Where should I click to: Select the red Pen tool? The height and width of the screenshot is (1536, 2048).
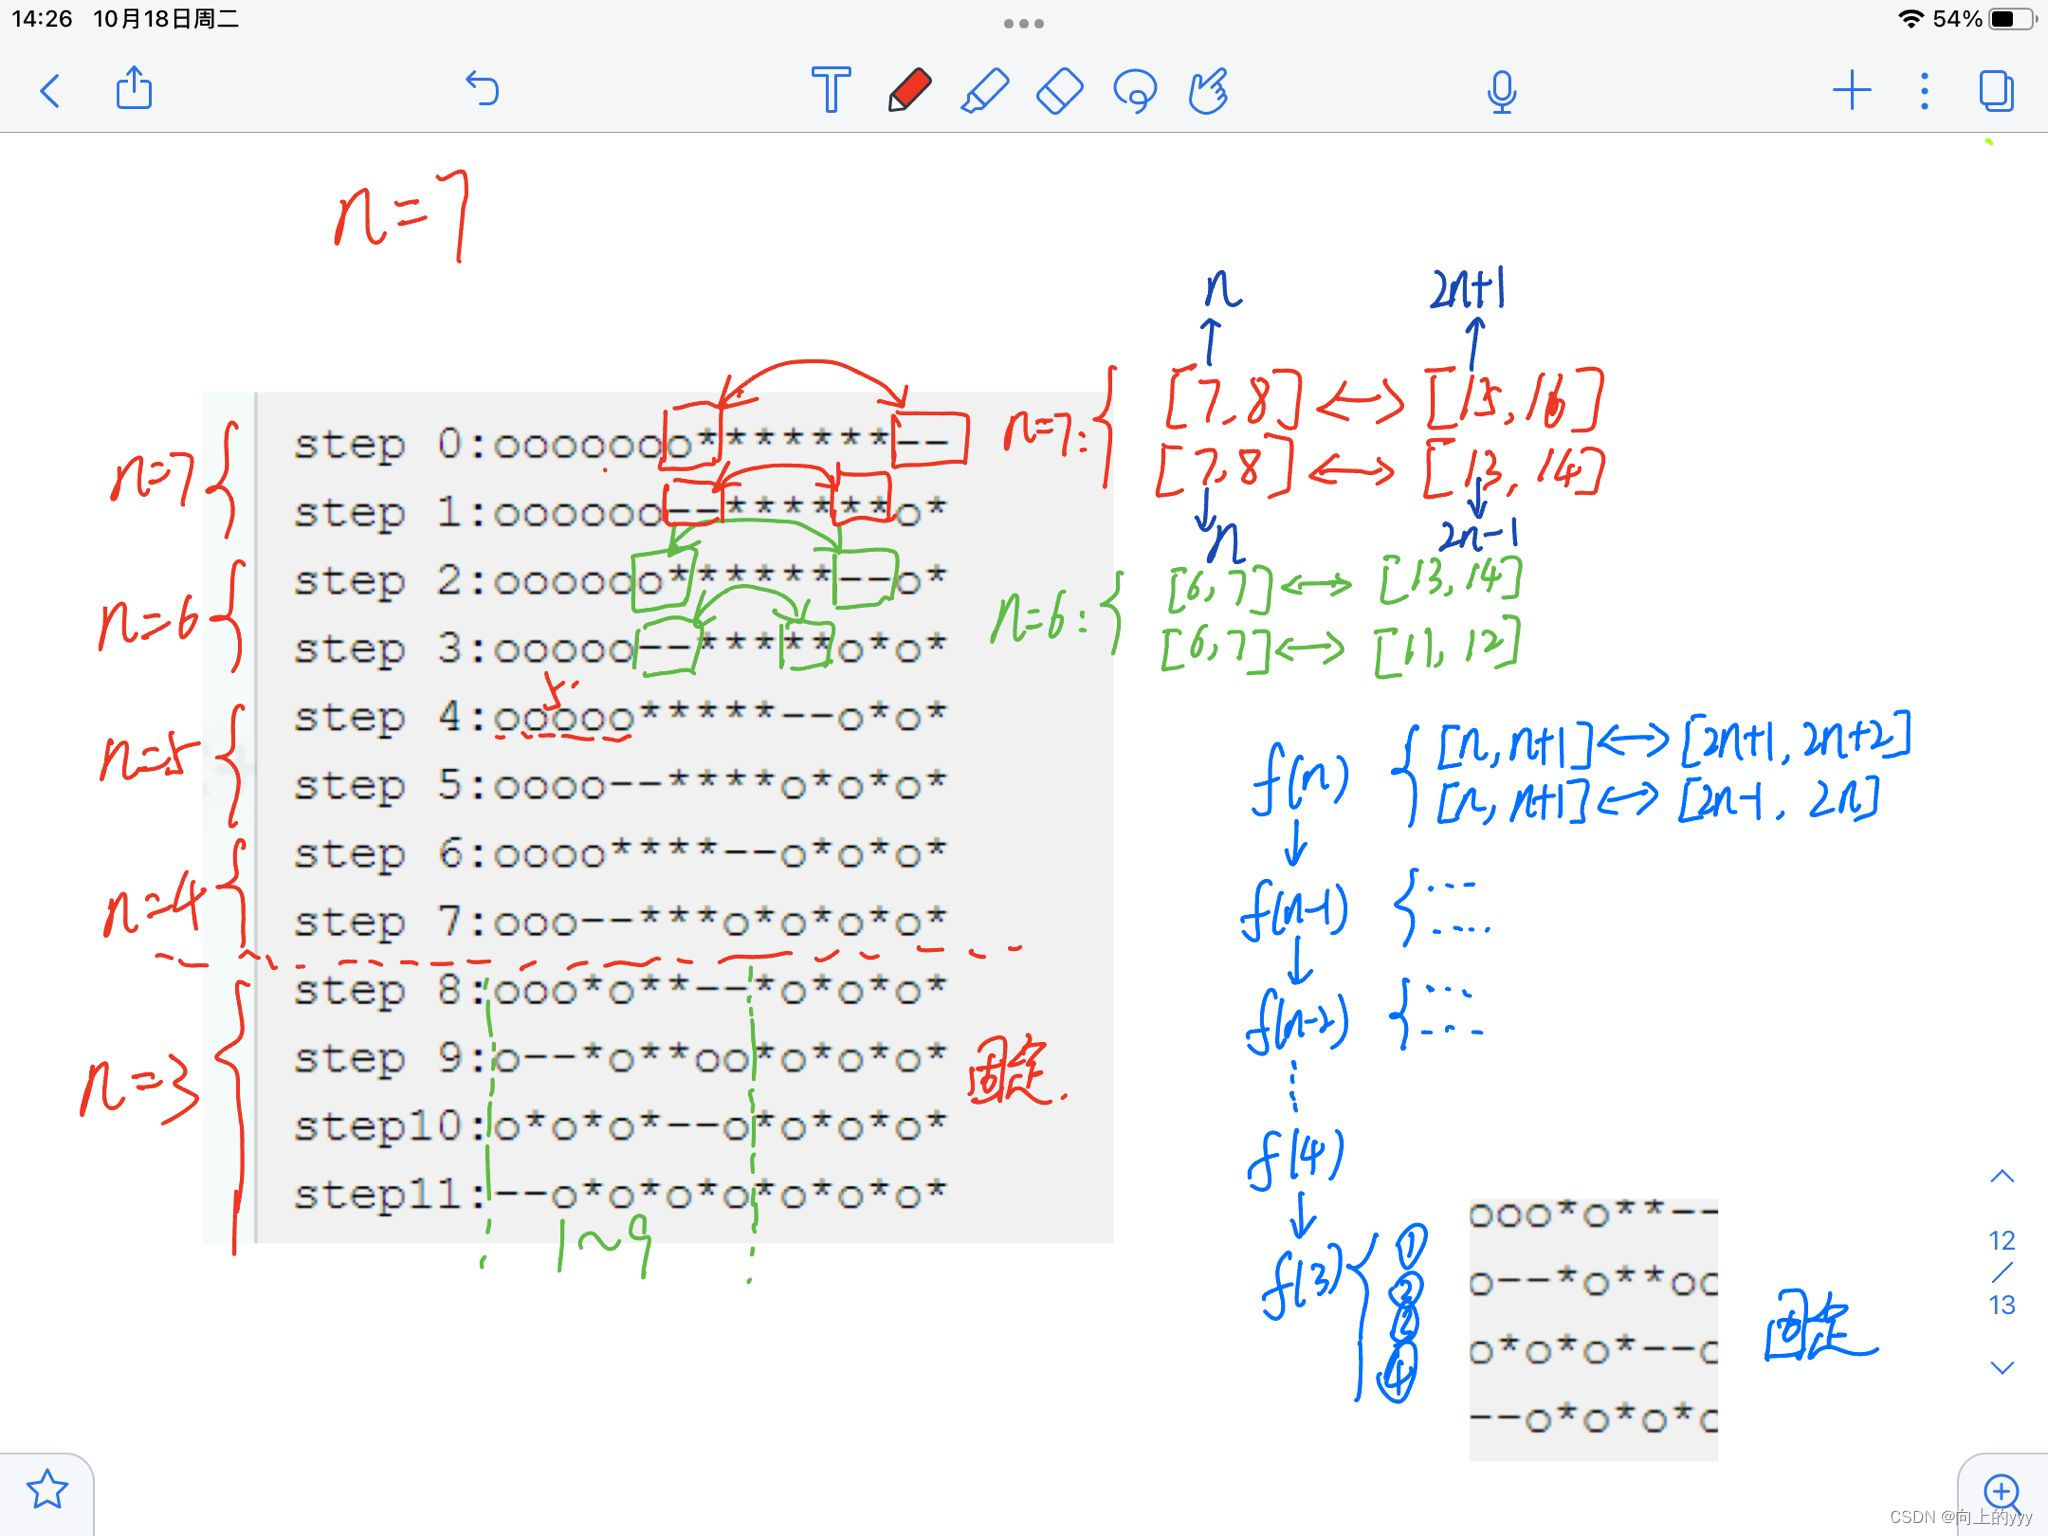909,90
